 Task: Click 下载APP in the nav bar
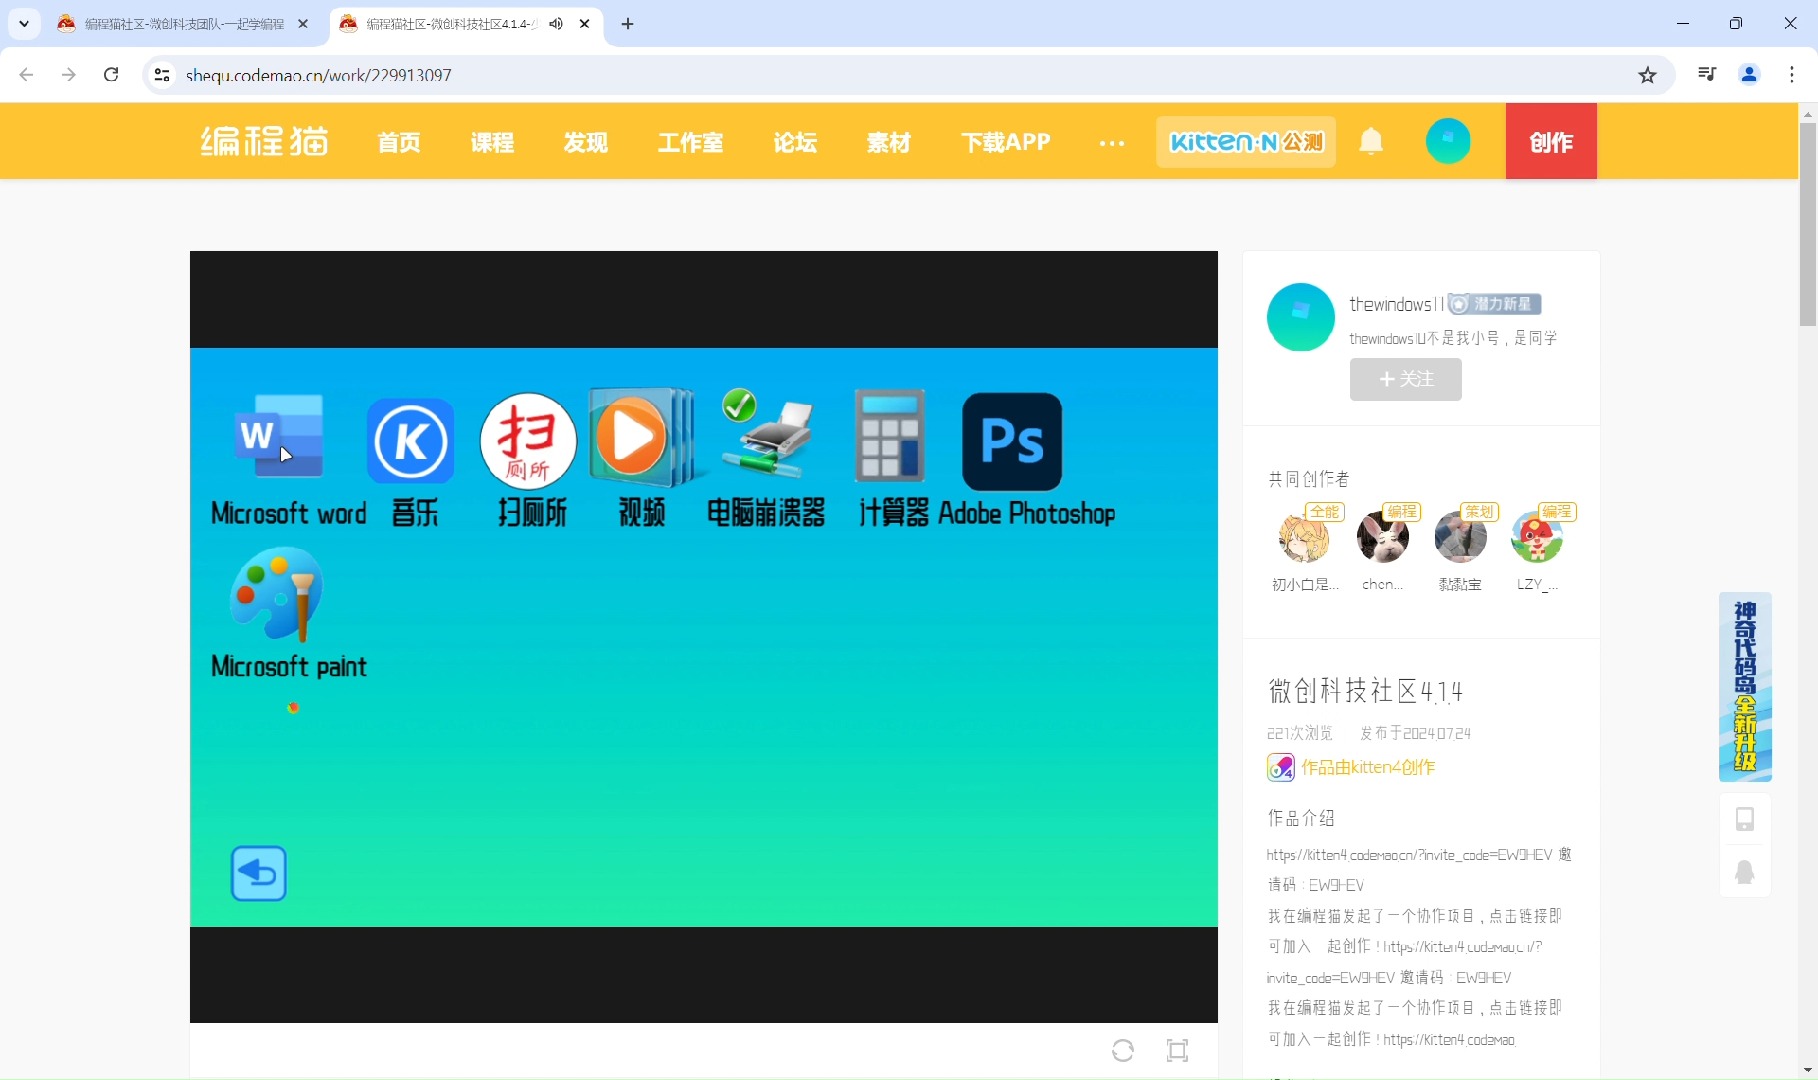(1006, 142)
